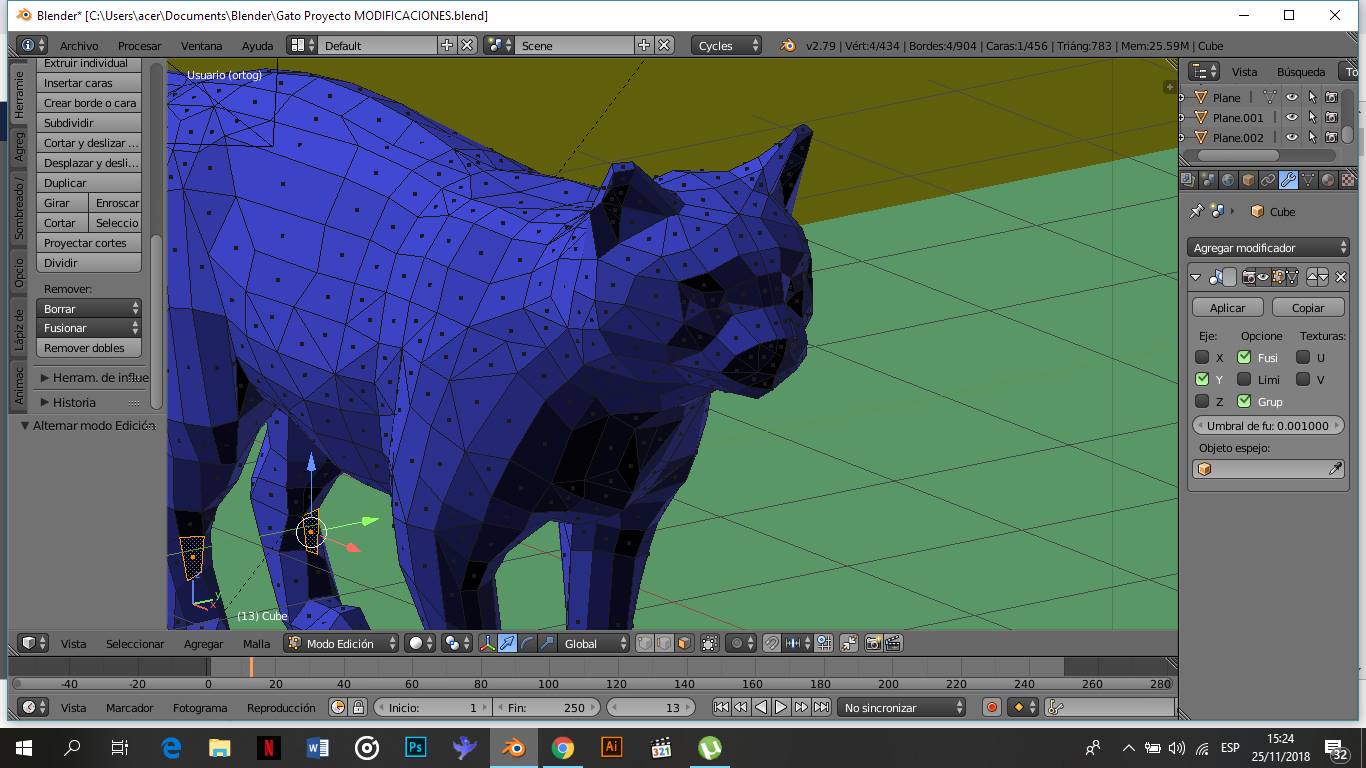Open the Procesar menu
The image size is (1366, 768).
tap(139, 45)
